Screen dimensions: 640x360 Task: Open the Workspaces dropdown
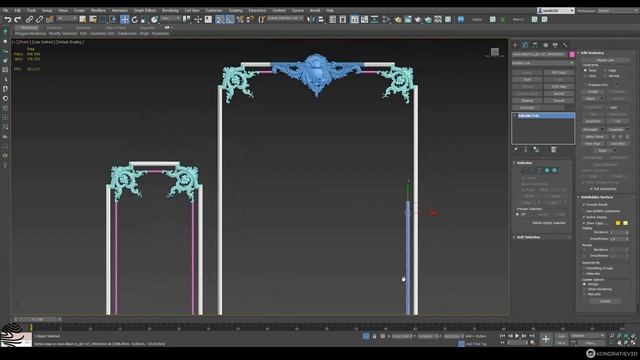tap(618, 11)
